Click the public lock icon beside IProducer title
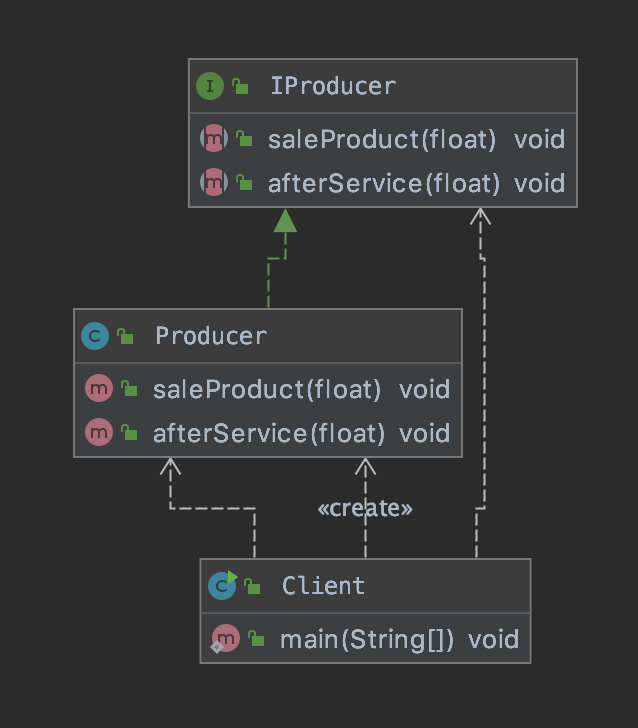 tap(241, 86)
